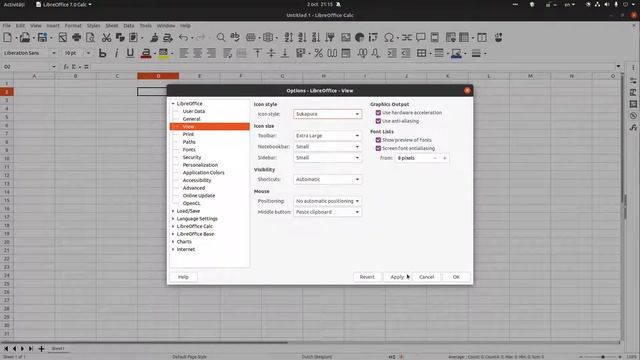Toggle Show preview of fonts checkbox
The image size is (640, 360).
(x=378, y=140)
